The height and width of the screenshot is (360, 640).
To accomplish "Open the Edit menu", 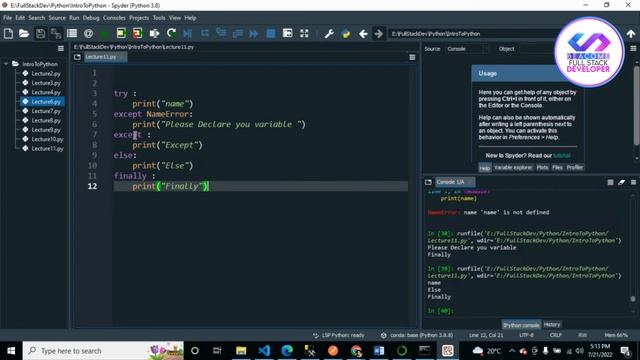I will [x=20, y=18].
